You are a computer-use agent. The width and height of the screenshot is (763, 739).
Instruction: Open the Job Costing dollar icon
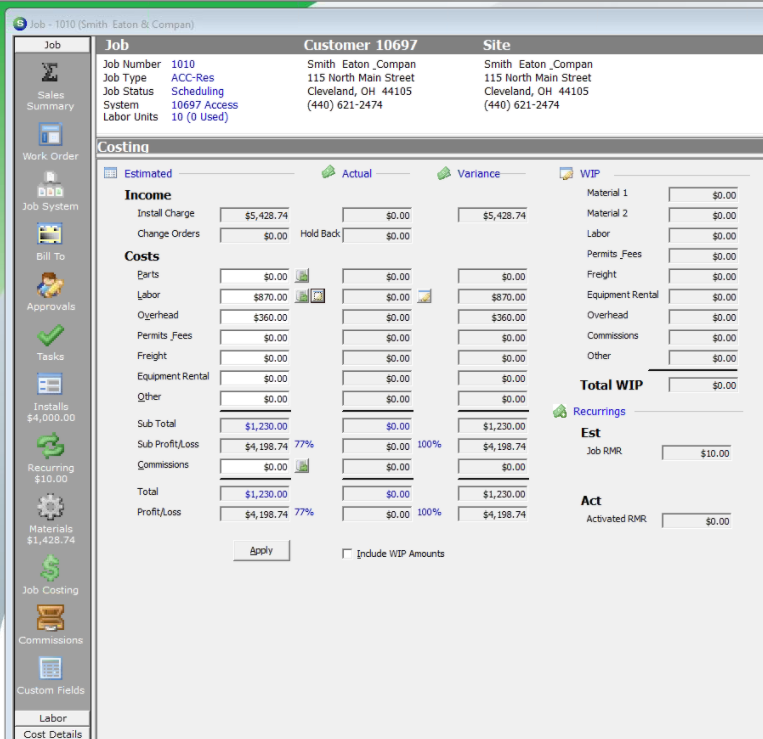(x=50, y=568)
